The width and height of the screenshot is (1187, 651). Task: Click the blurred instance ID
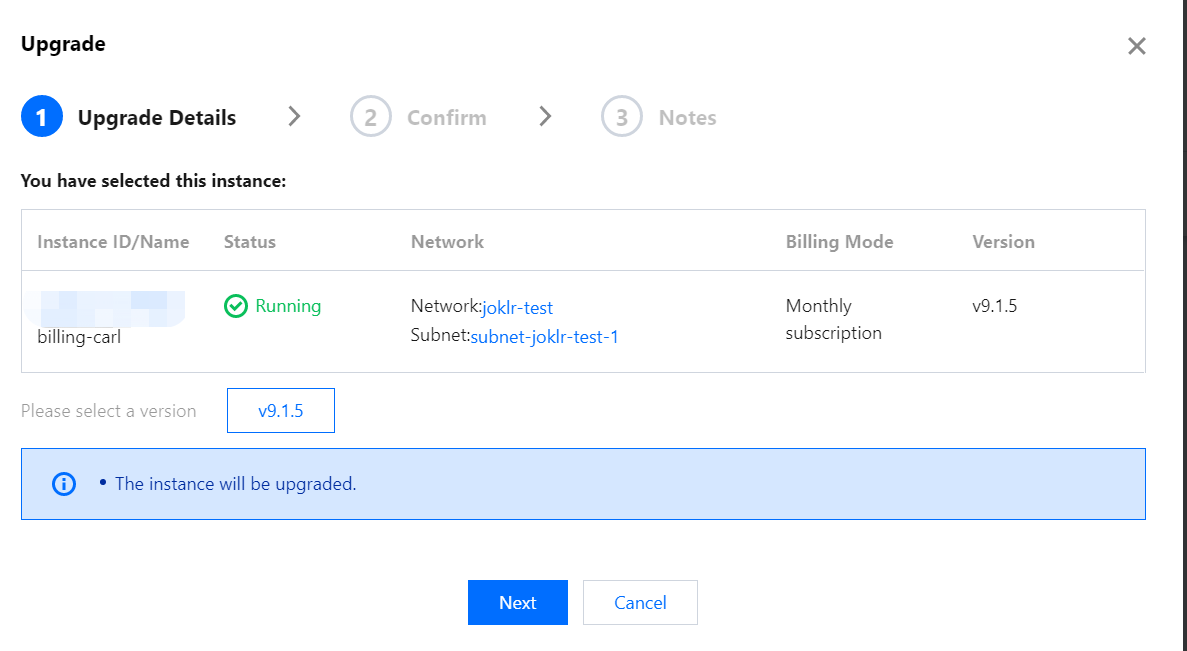110,306
